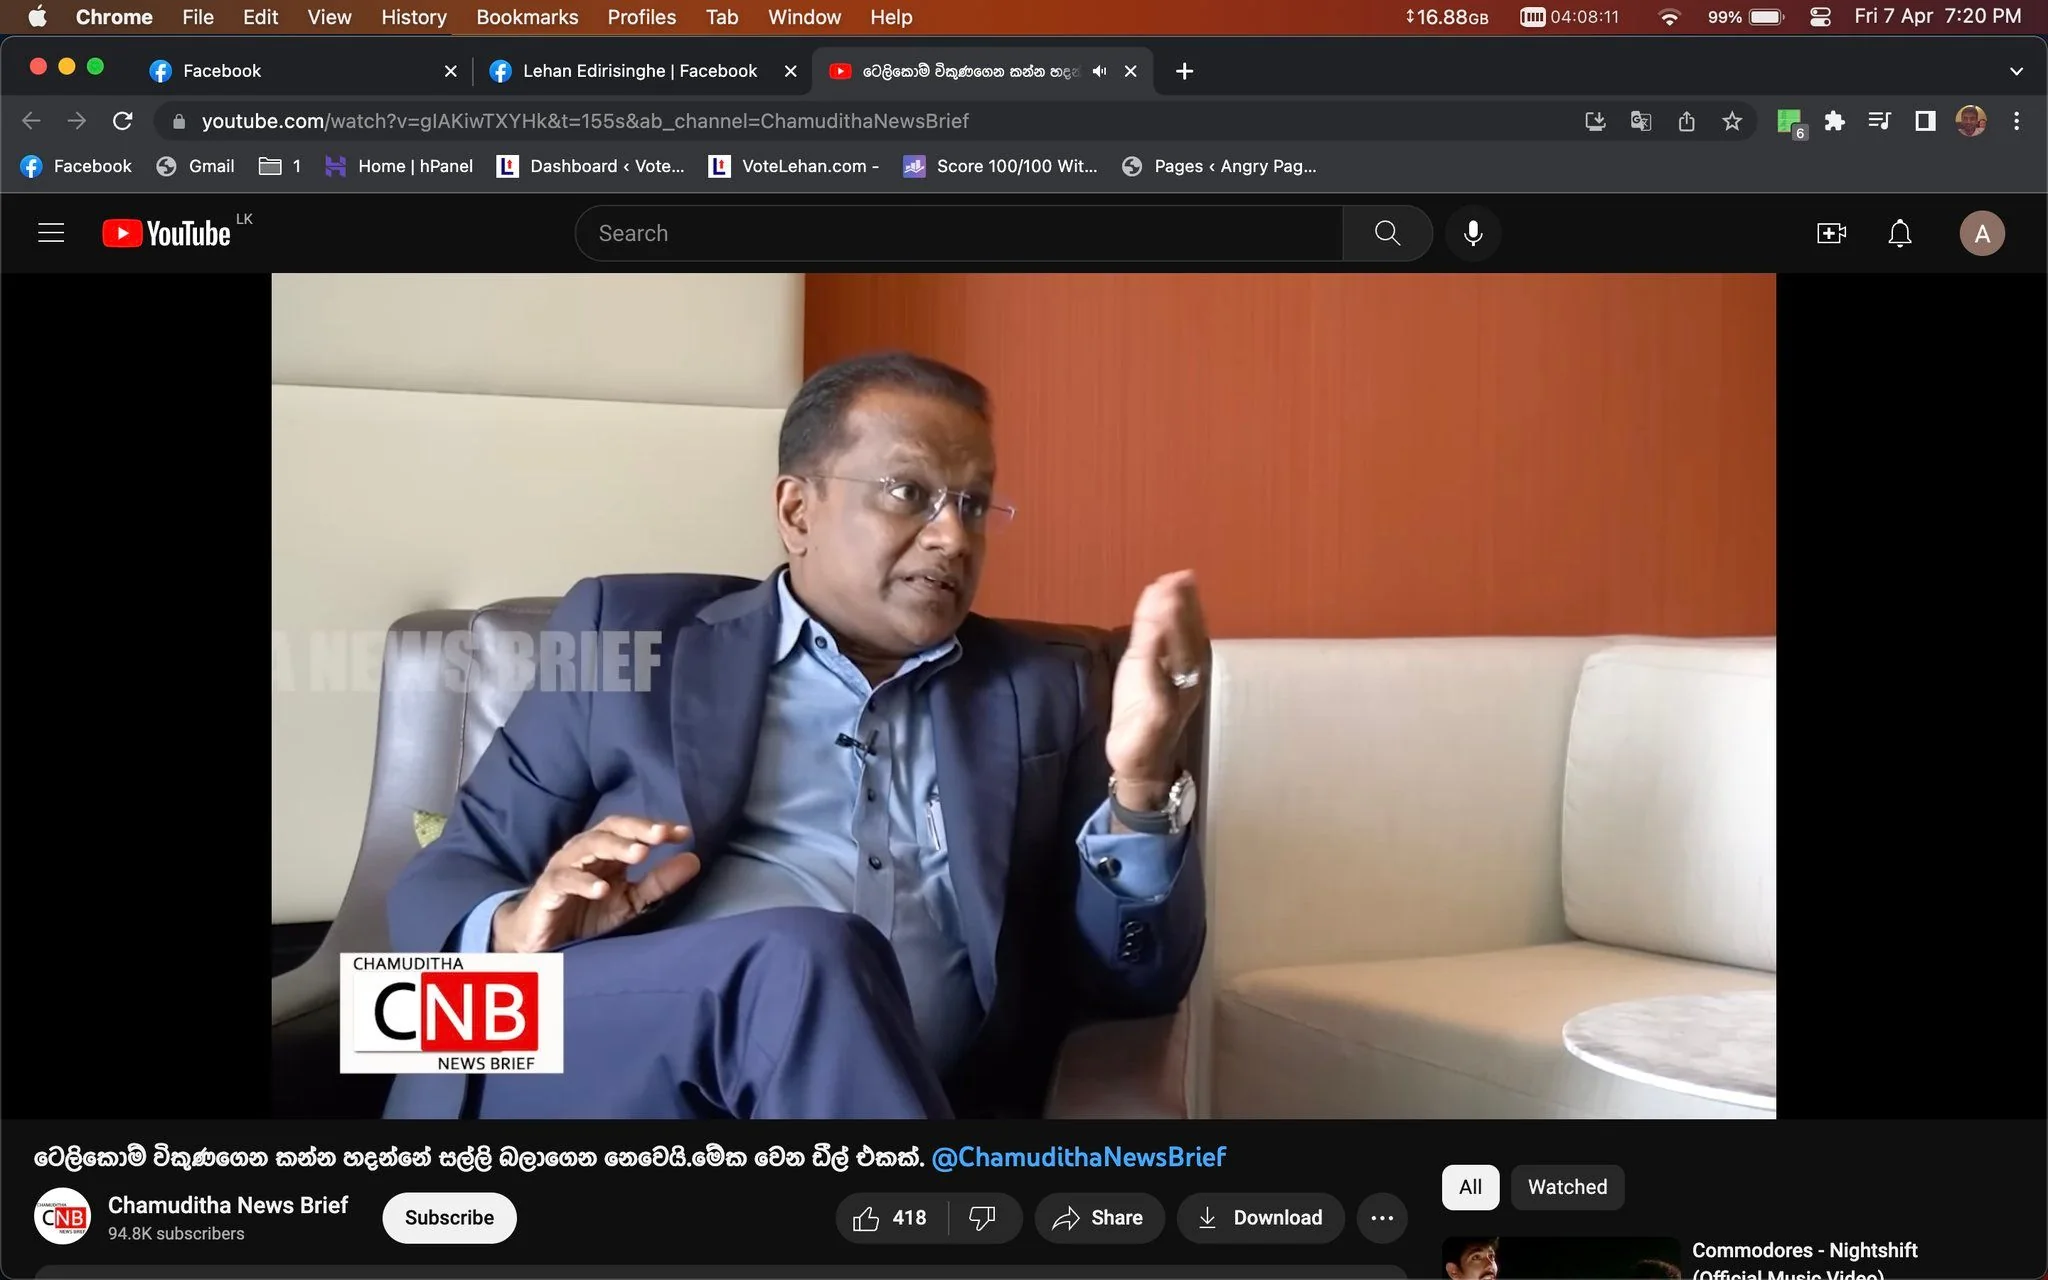Image resolution: width=2048 pixels, height=1280 pixels.
Task: Go forward in Chrome history
Action: point(77,121)
